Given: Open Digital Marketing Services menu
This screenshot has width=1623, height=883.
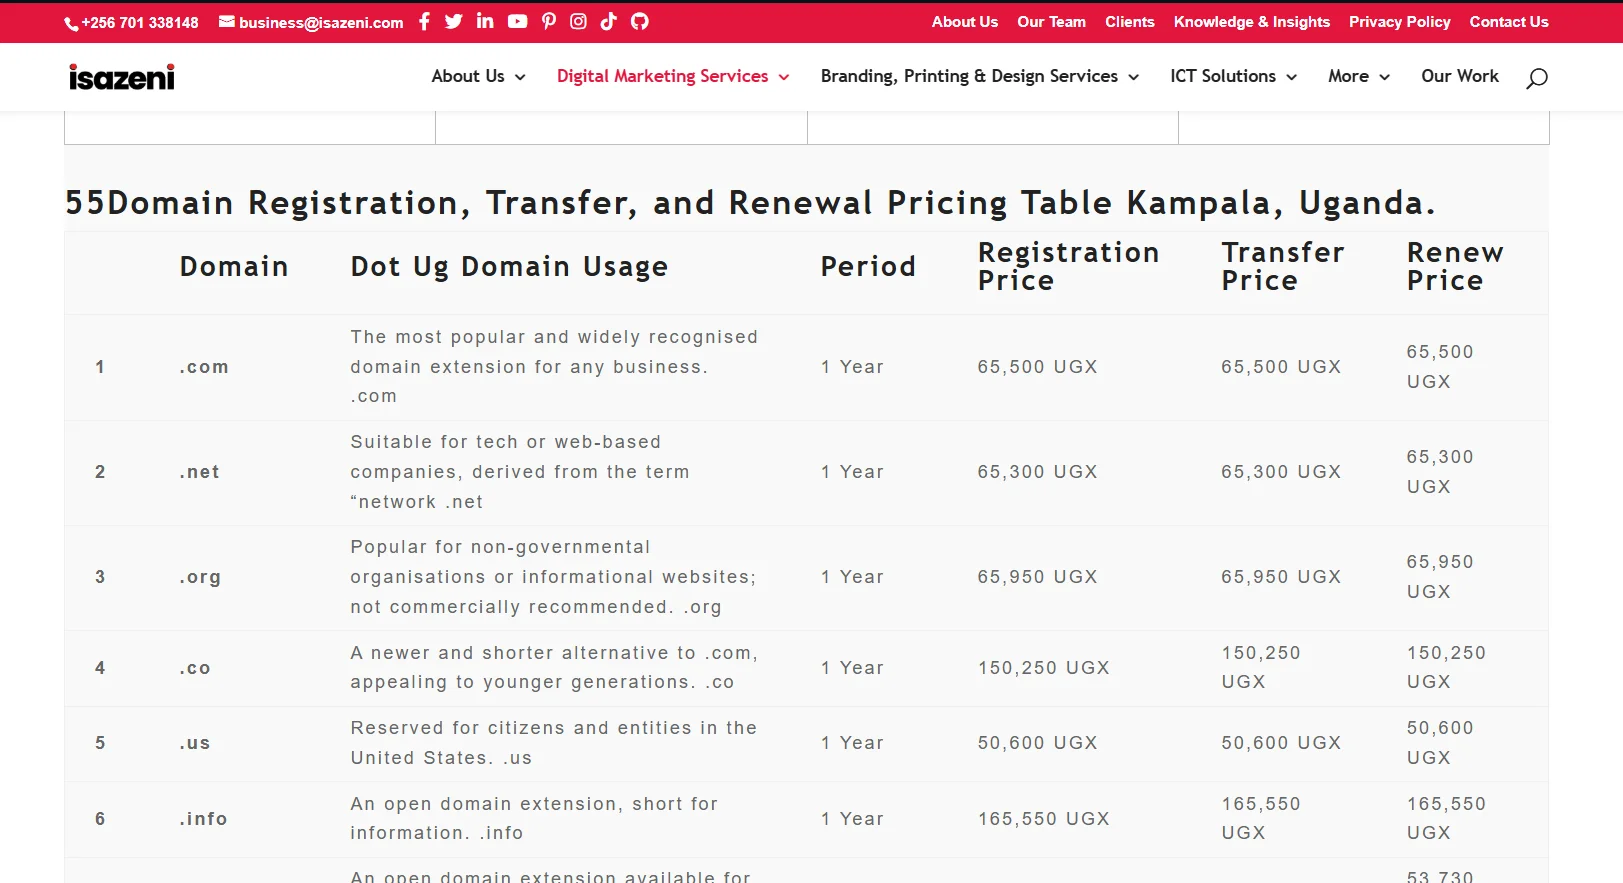Looking at the screenshot, I should 663,76.
